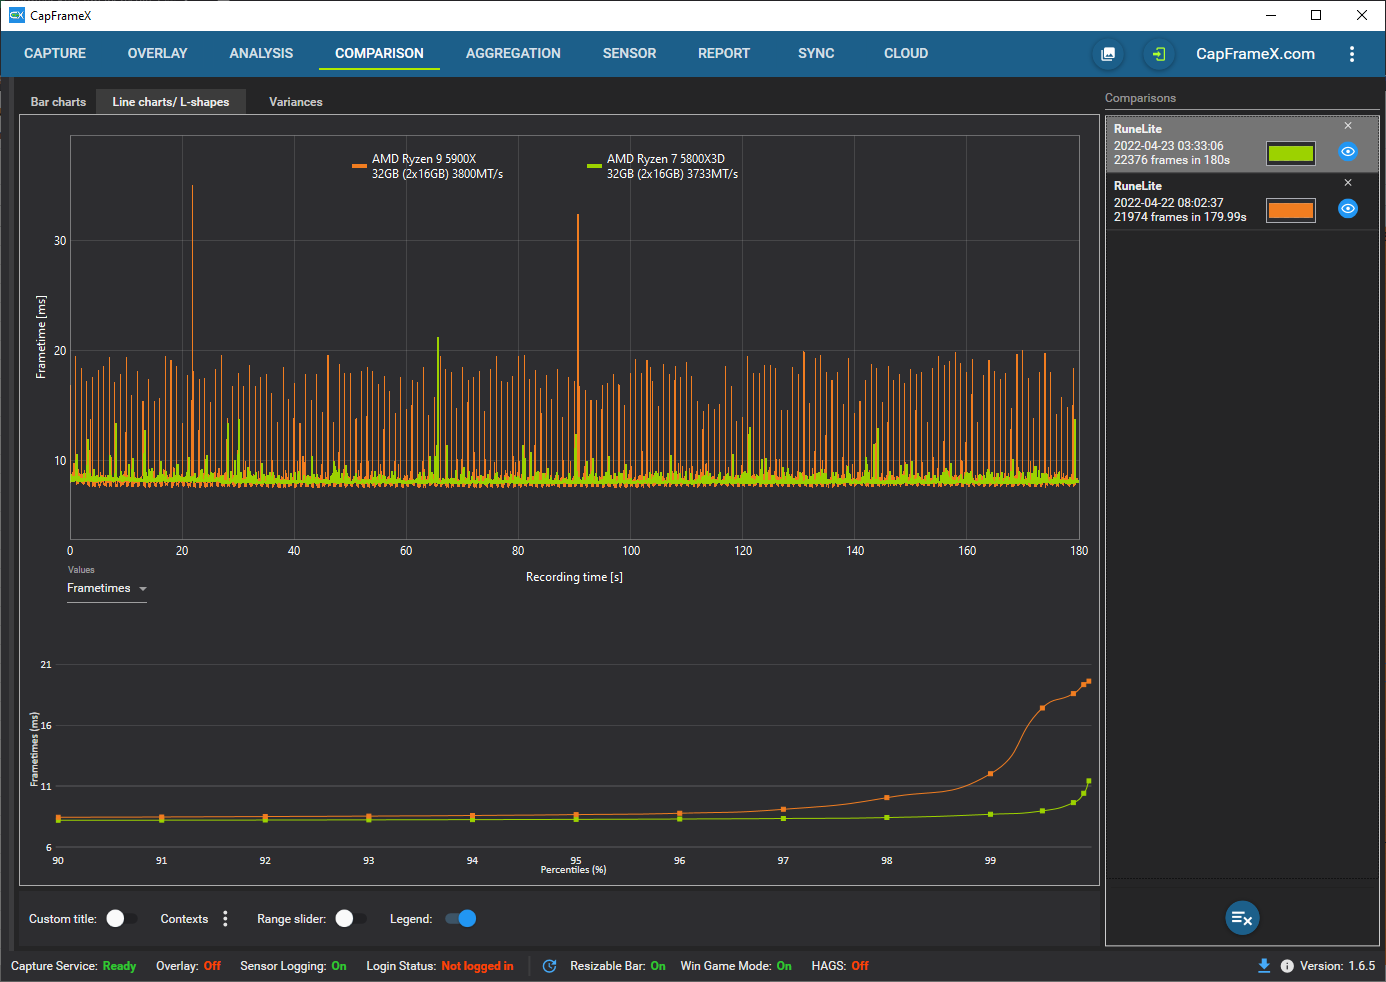1386x982 pixels.
Task: Remove the green RuneLite comparison entry
Action: 1348,126
